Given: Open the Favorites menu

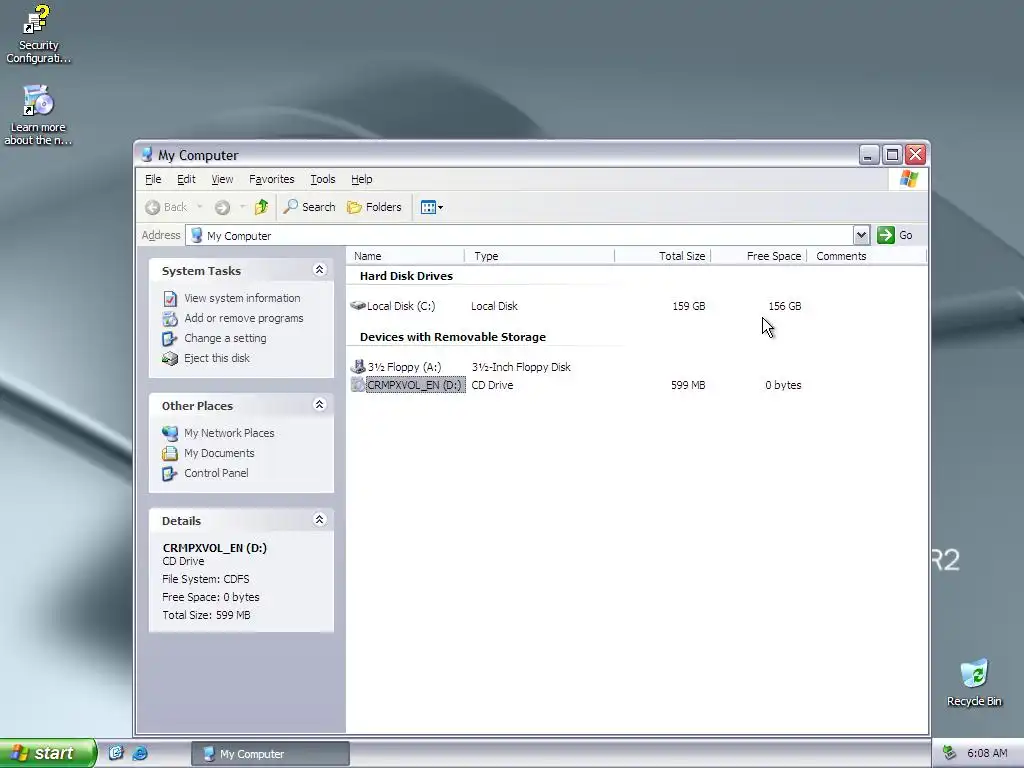Looking at the screenshot, I should (272, 179).
